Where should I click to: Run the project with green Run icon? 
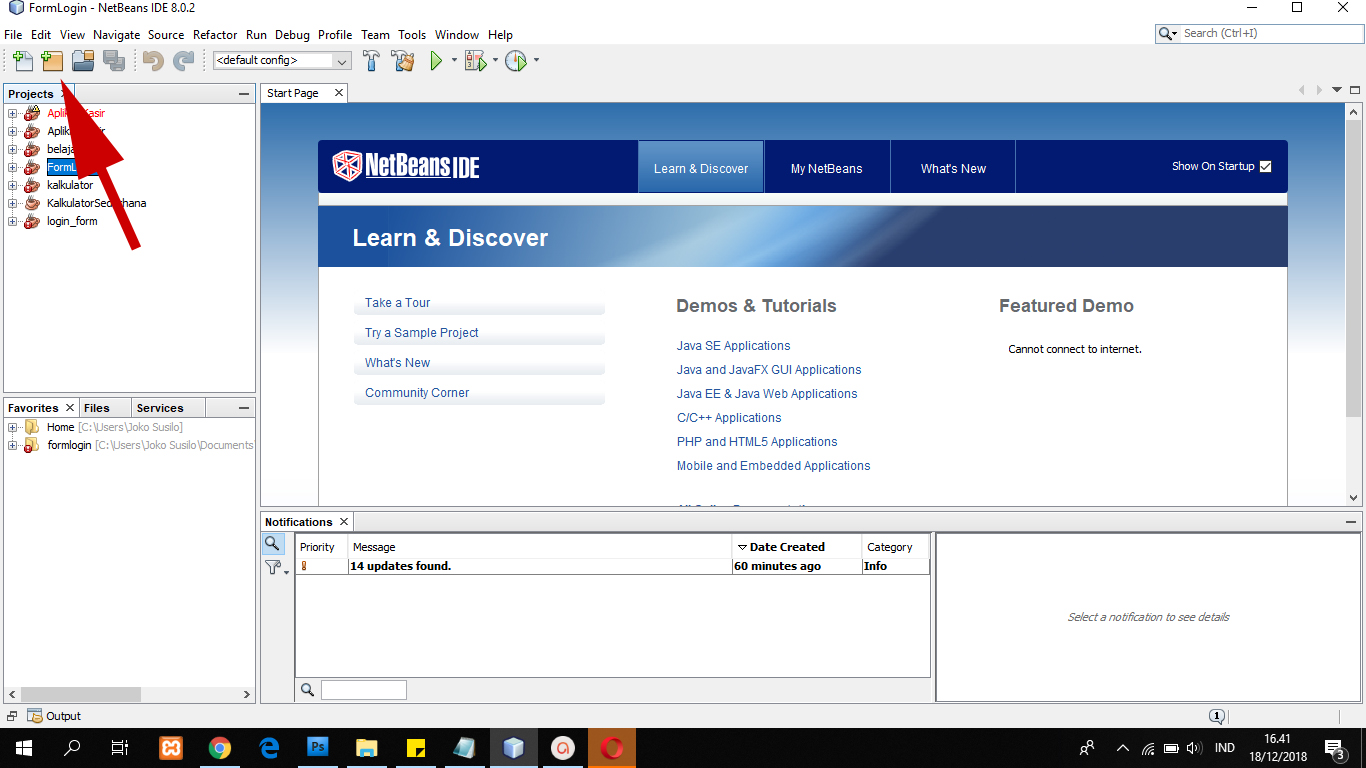click(x=438, y=61)
